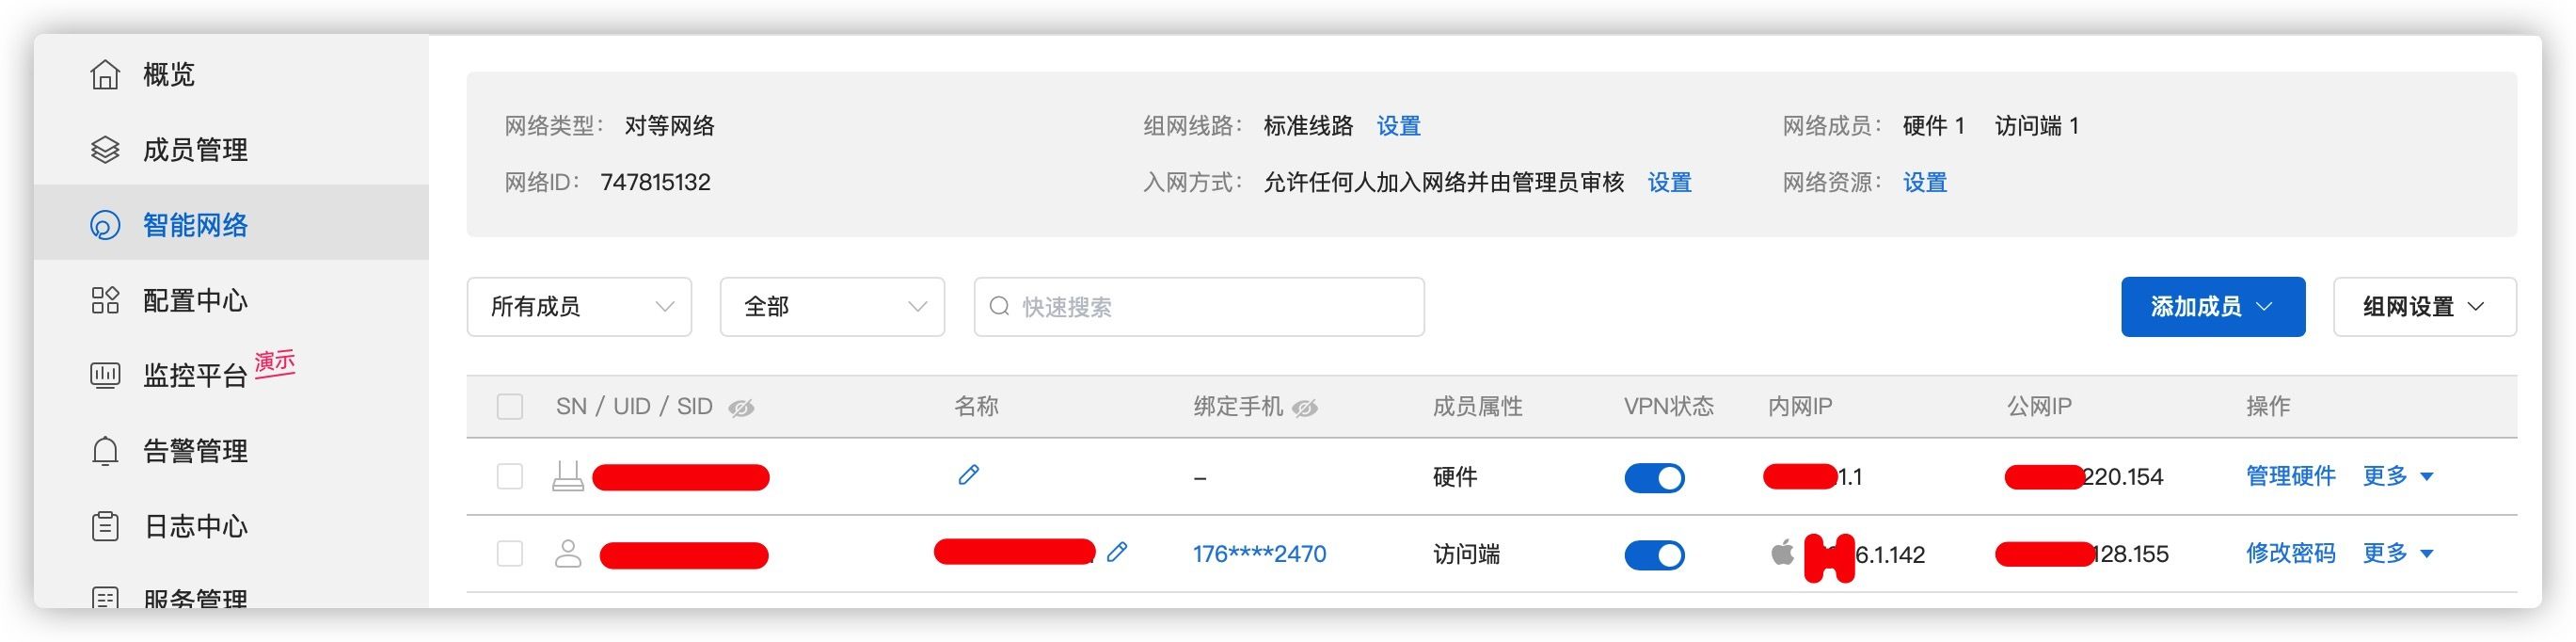The width and height of the screenshot is (2576, 642).
Task: Open the 添加成员 button menu
Action: 2212,307
